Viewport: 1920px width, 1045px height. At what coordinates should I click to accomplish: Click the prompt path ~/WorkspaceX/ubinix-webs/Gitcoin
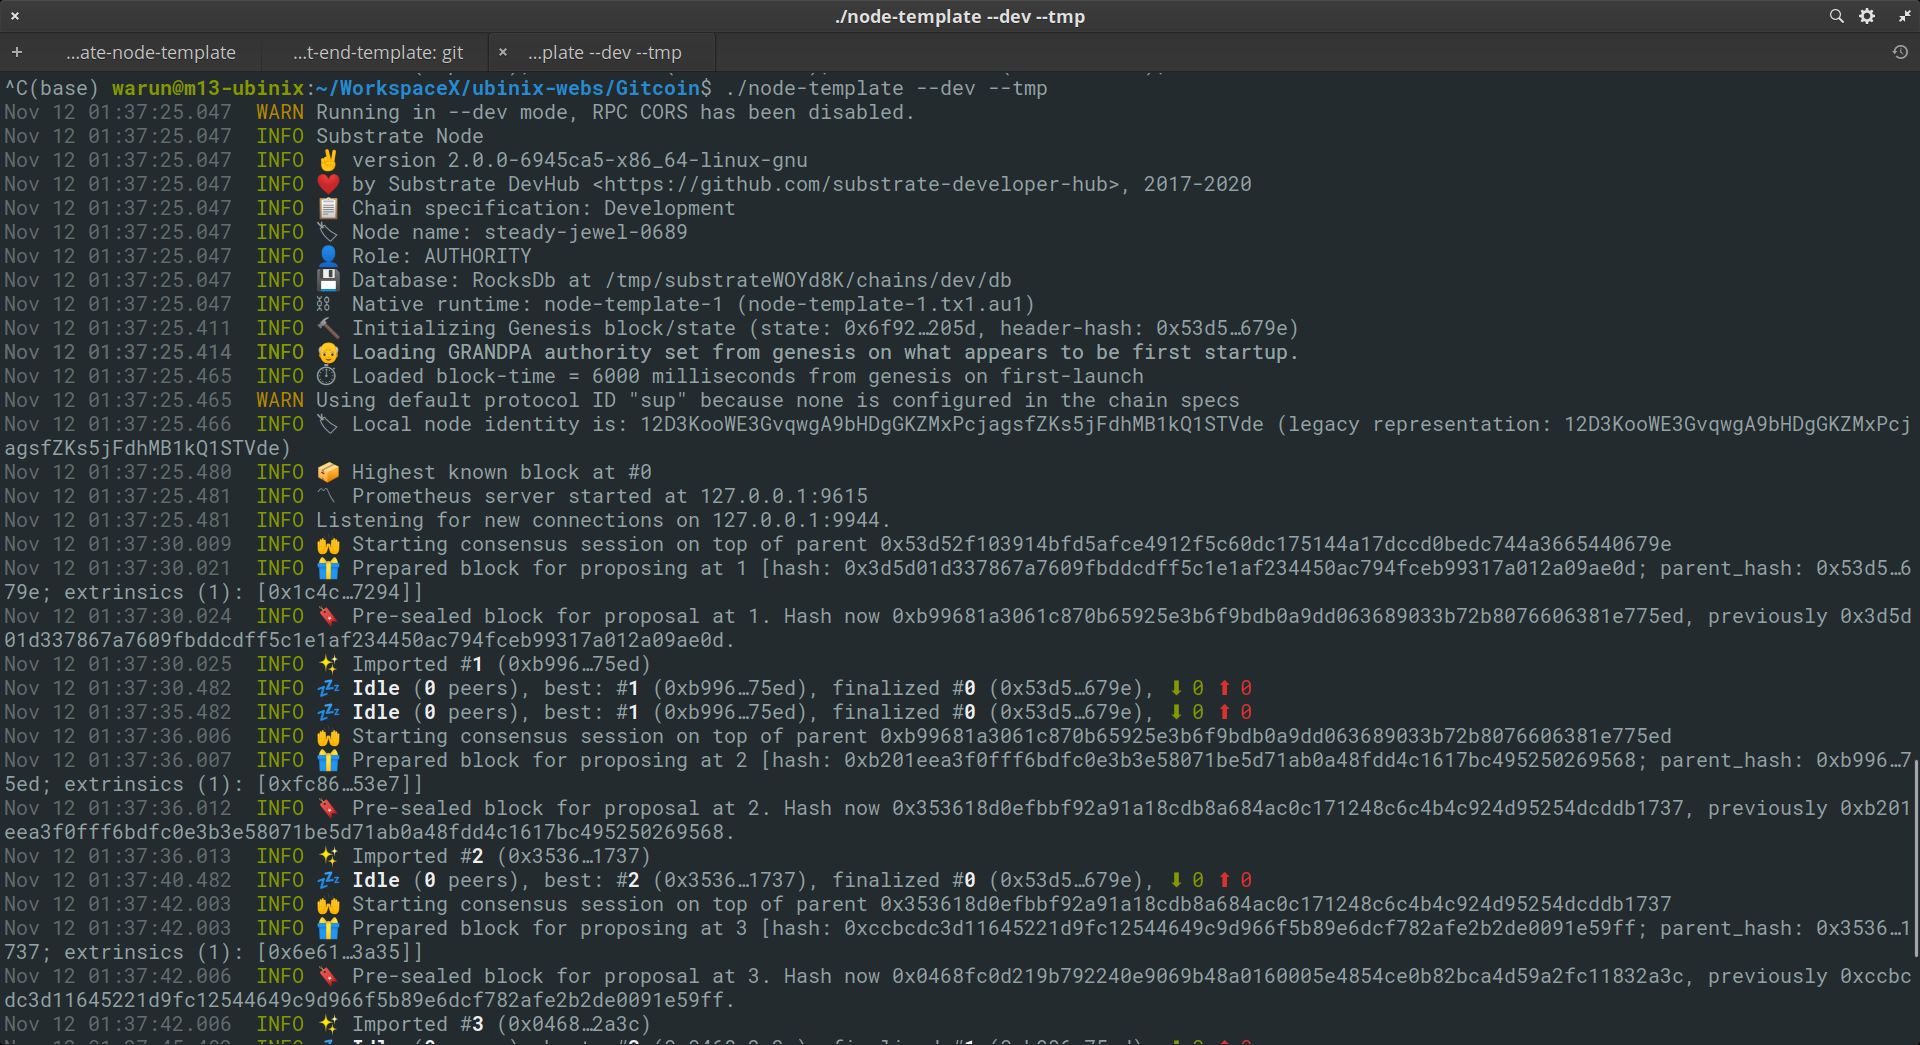tap(508, 88)
